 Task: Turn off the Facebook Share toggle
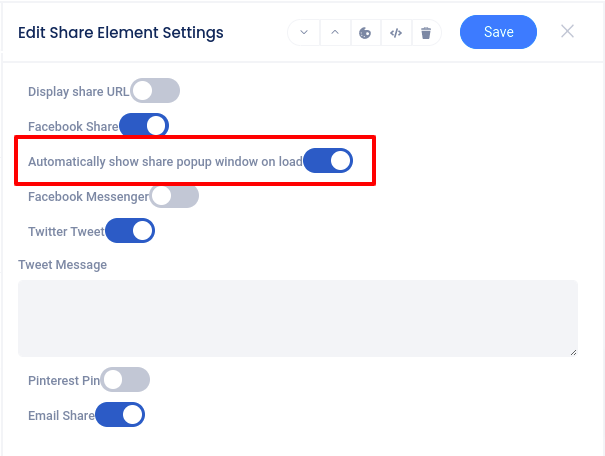click(x=144, y=126)
